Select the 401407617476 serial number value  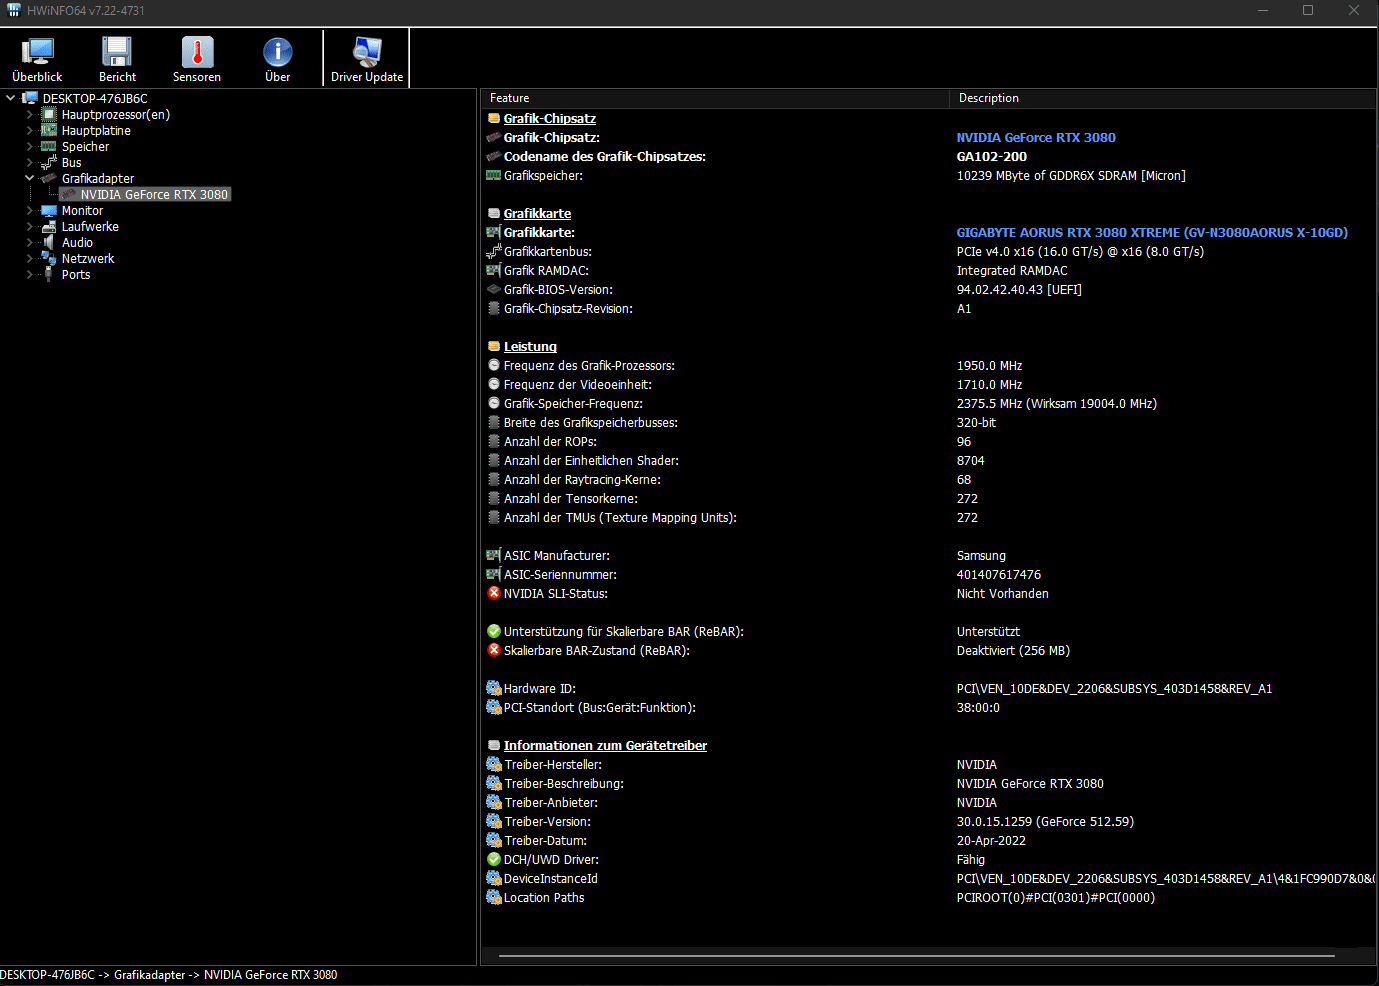pyautogui.click(x=999, y=575)
